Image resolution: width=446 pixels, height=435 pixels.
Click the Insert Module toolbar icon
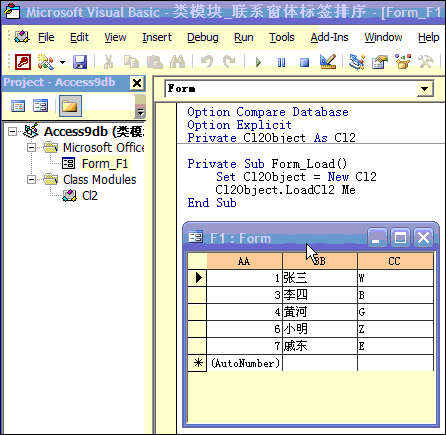[x=46, y=62]
